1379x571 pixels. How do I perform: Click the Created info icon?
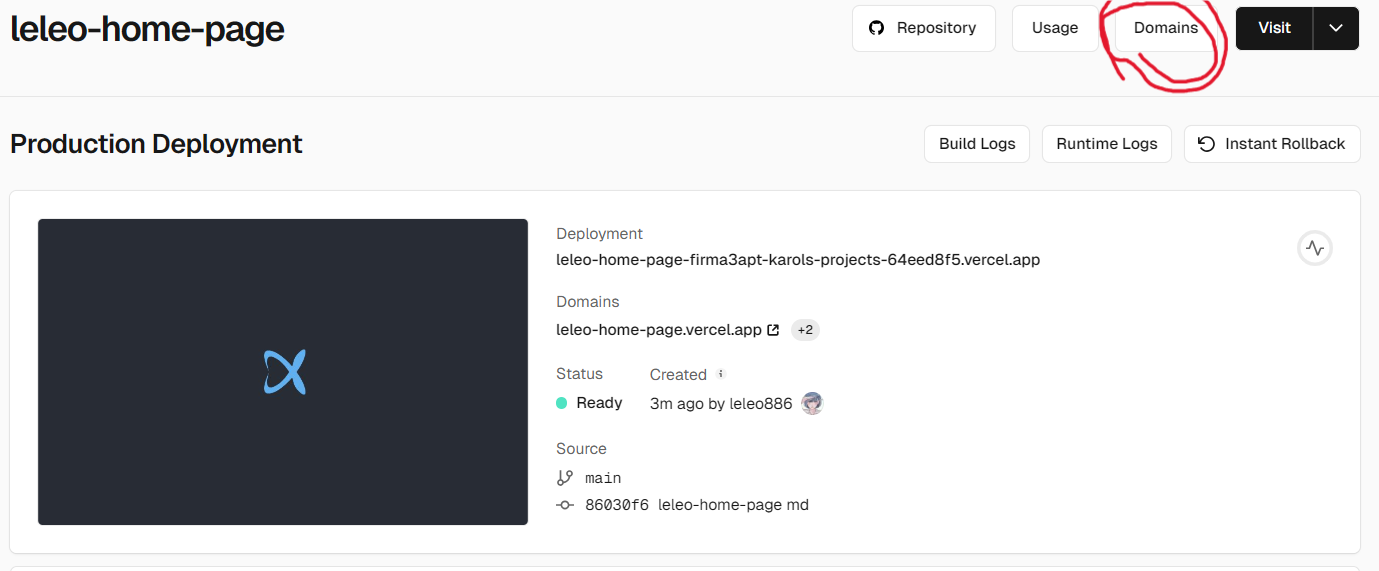click(721, 374)
